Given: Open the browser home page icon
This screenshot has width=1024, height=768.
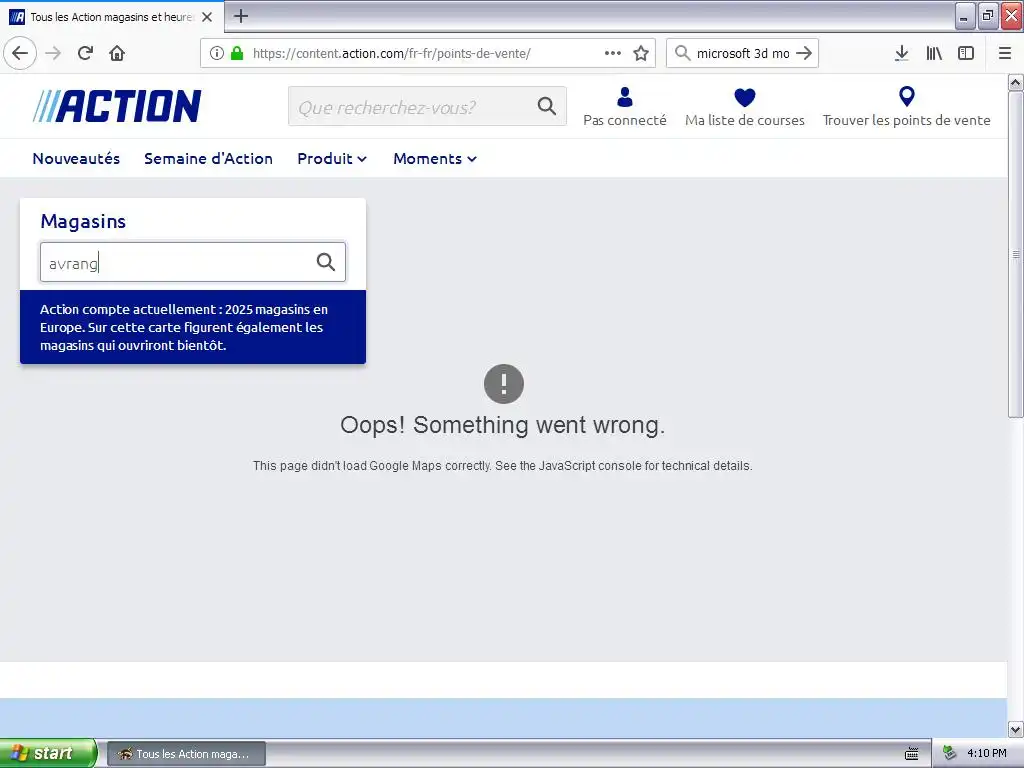Looking at the screenshot, I should 117,53.
